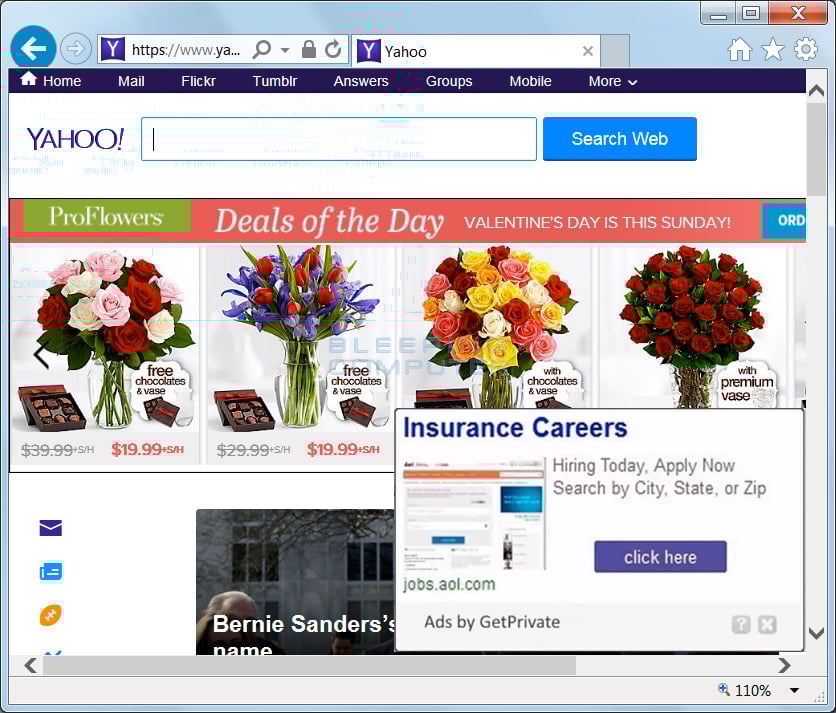Click the search magnifier in the address bar
Screen dimensions: 836x713
[x=262, y=49]
